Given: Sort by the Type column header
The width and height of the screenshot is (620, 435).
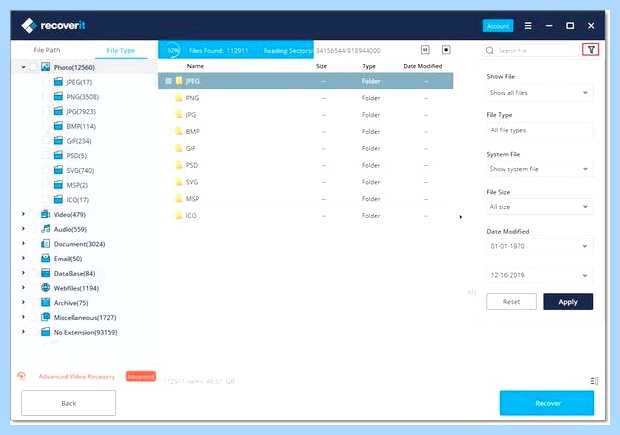Looking at the screenshot, I should click(369, 66).
